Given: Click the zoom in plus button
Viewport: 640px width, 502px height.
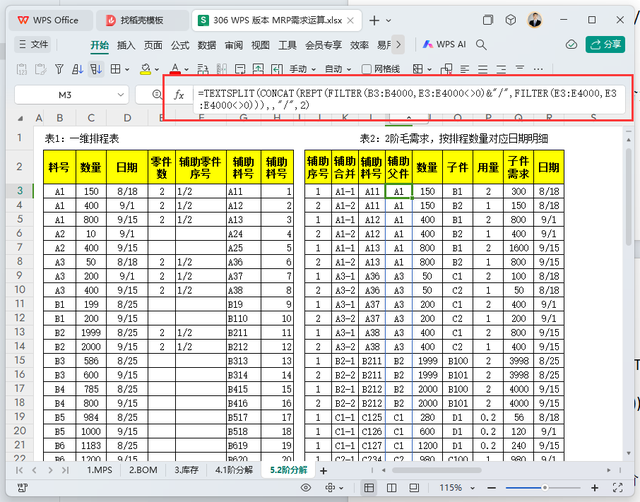Looking at the screenshot, I should tap(595, 488).
